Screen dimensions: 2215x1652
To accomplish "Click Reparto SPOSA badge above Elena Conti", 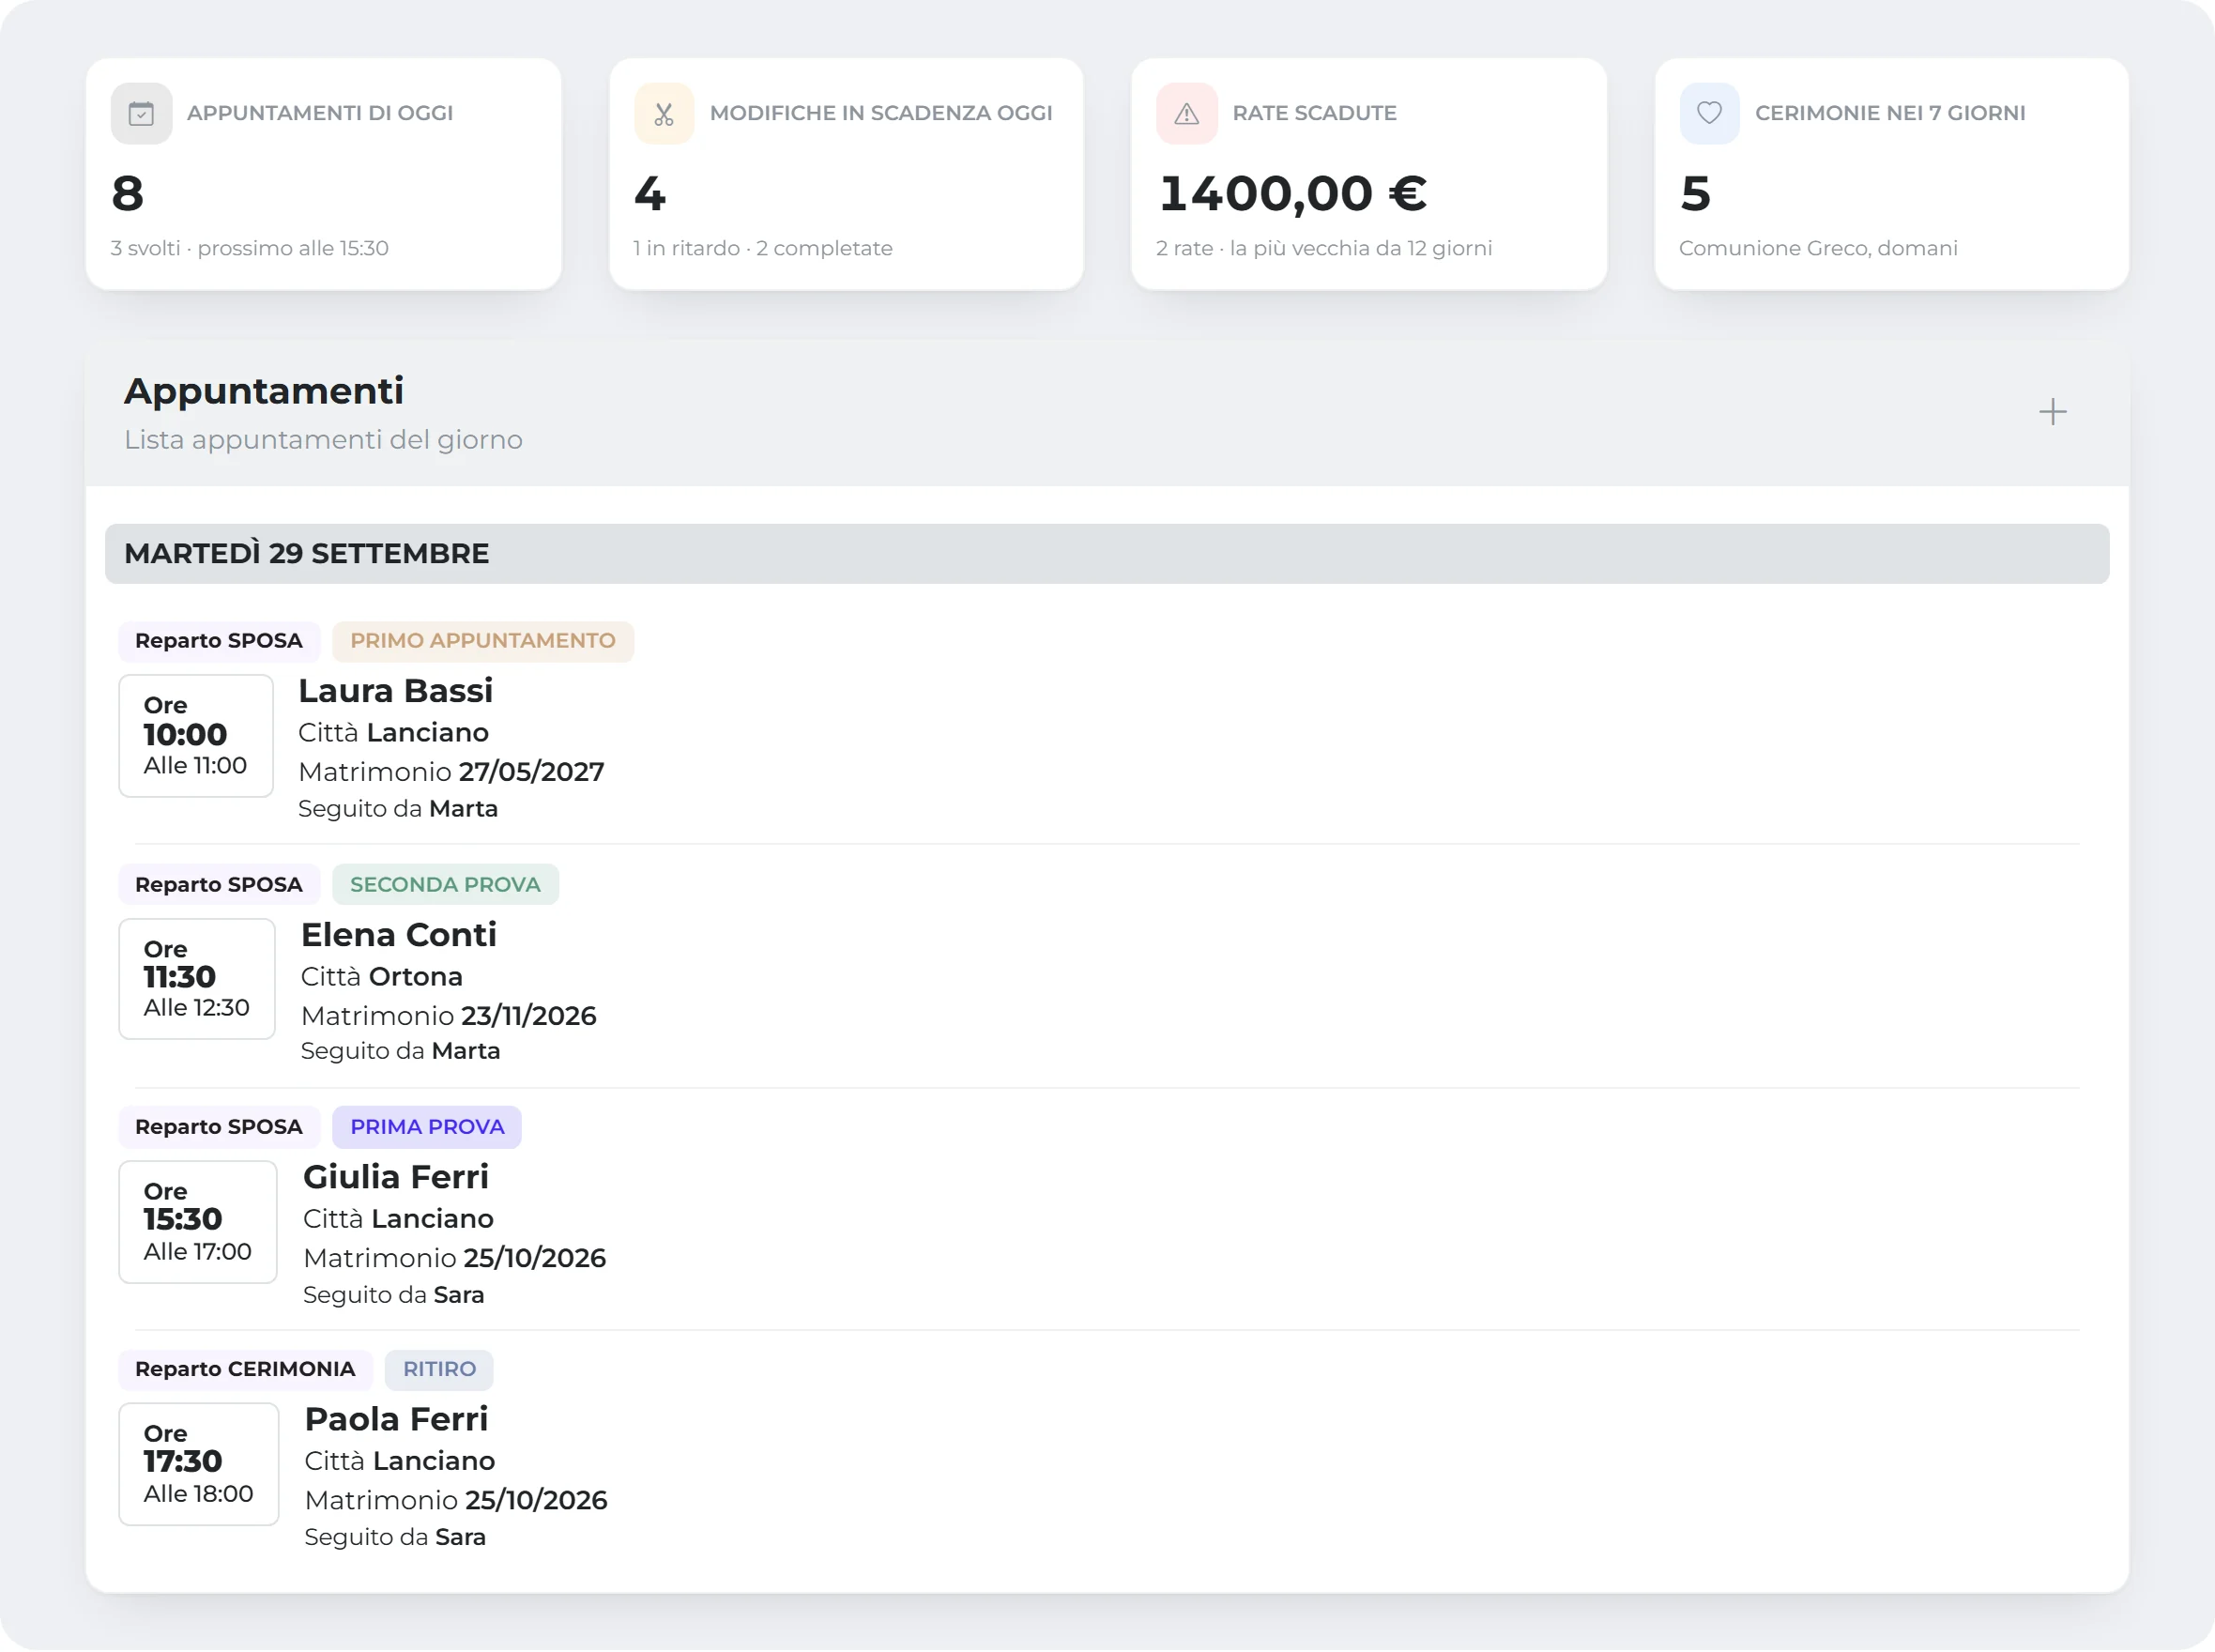I will (x=219, y=885).
